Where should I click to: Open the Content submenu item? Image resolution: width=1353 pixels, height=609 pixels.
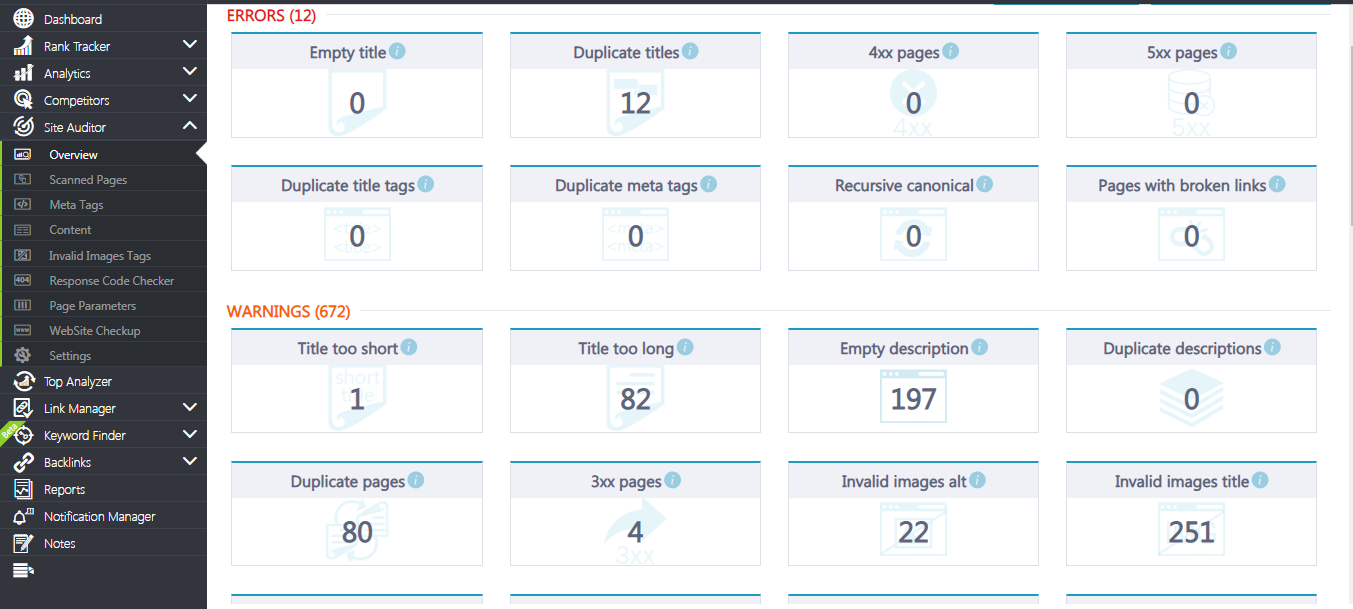(x=103, y=230)
